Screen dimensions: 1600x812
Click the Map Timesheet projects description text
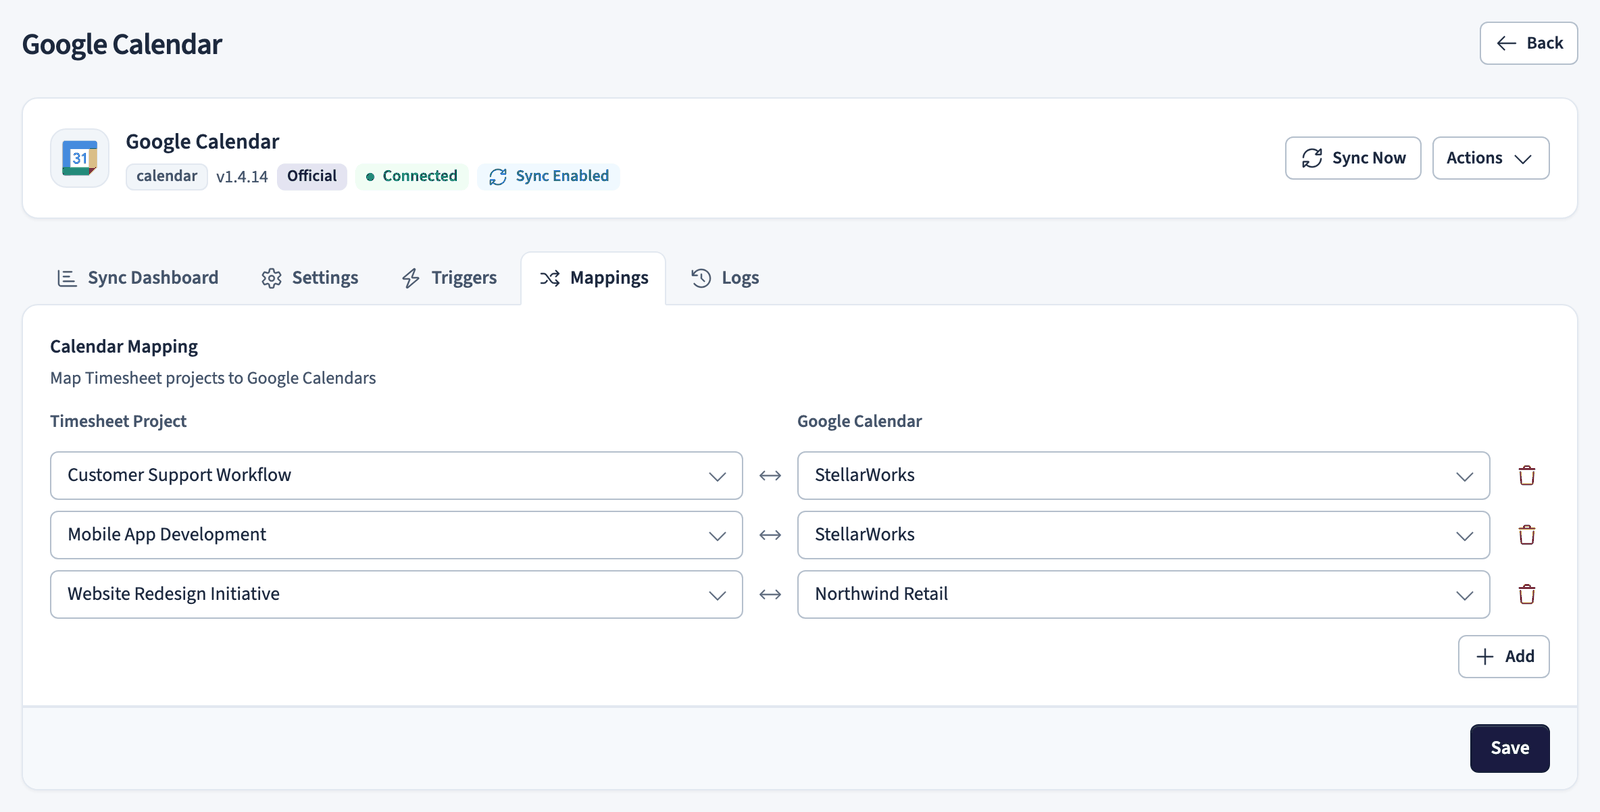[x=213, y=378]
